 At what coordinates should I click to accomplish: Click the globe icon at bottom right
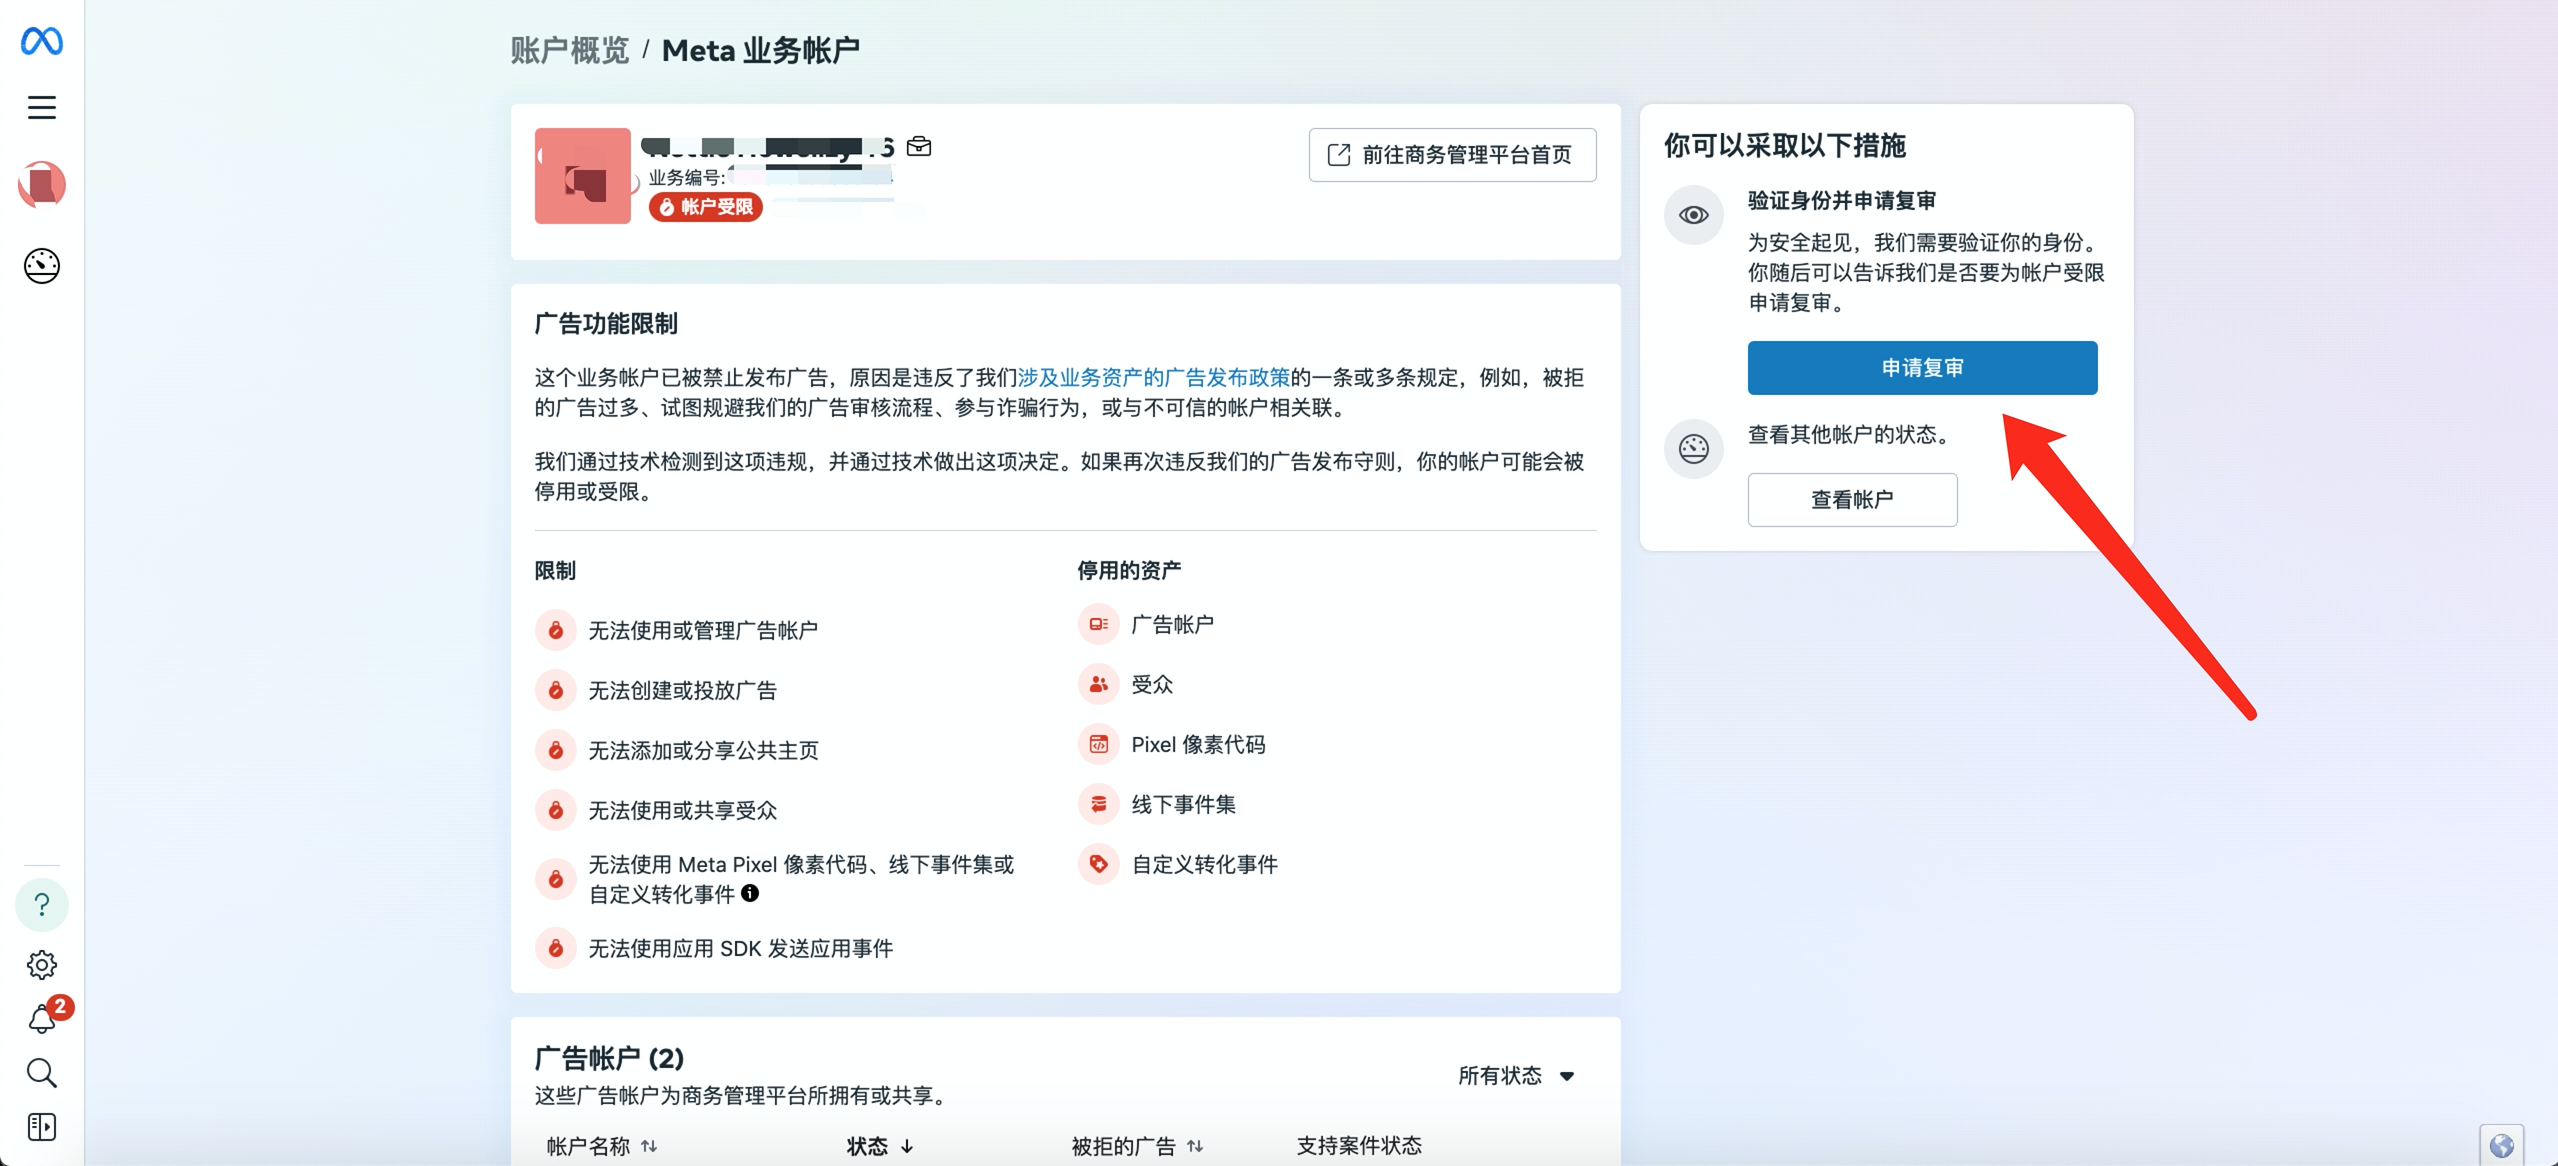(x=2502, y=1145)
